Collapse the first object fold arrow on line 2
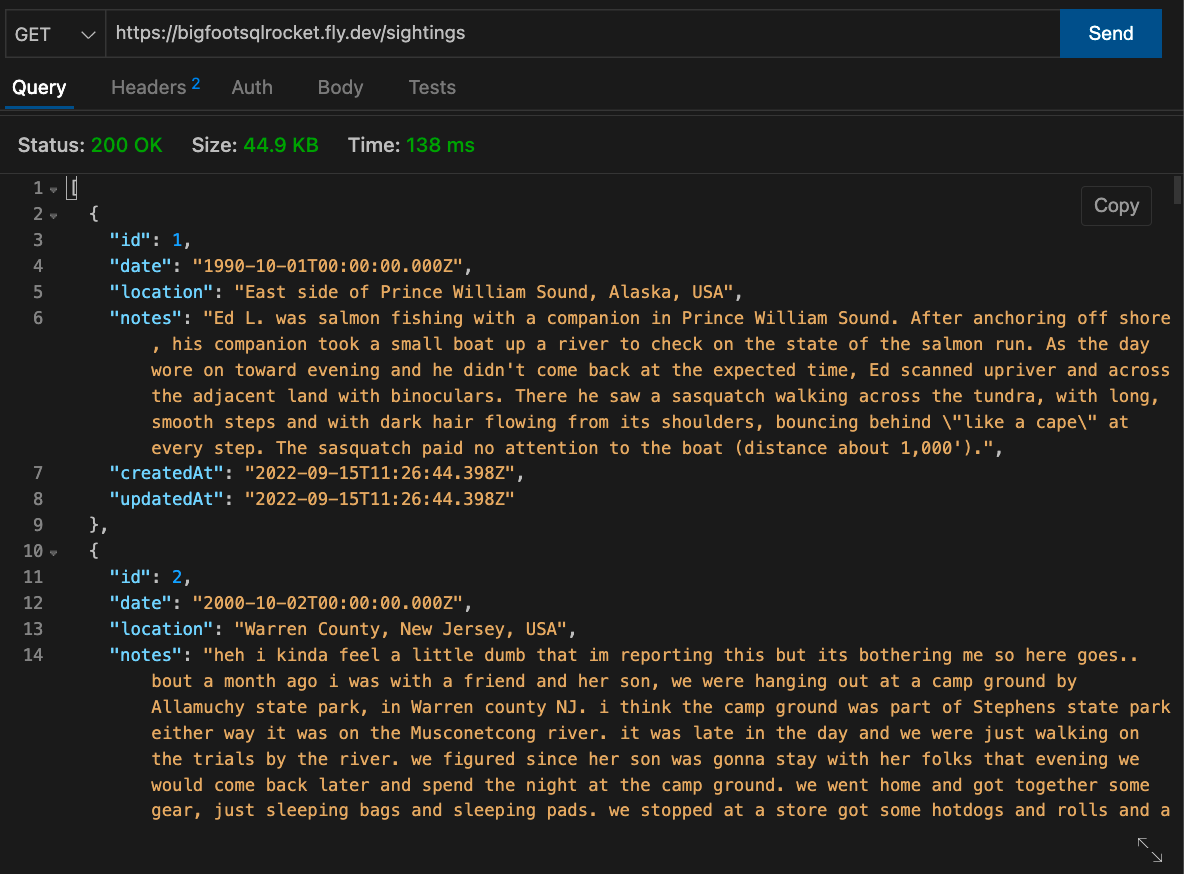The image size is (1184, 874). click(x=53, y=215)
